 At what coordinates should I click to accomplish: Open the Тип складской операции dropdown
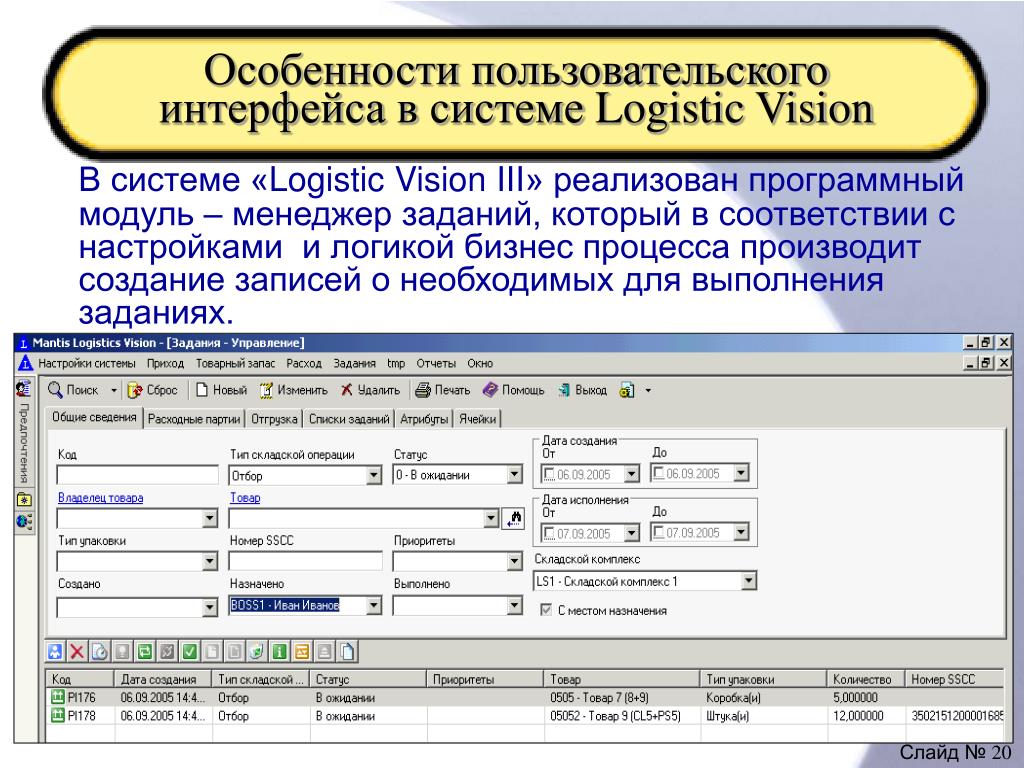[x=374, y=475]
